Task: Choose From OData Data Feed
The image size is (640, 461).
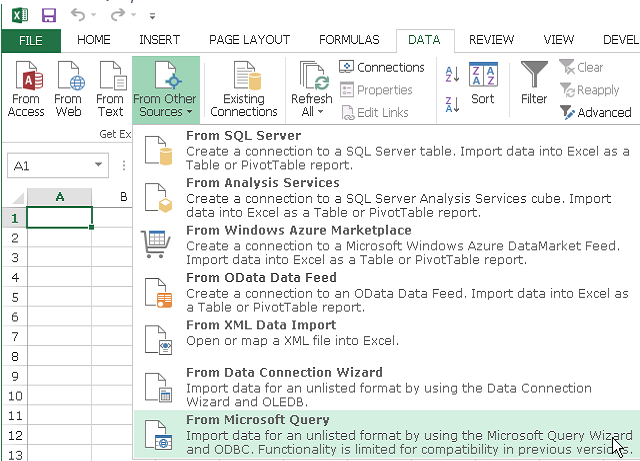Action: (x=387, y=292)
